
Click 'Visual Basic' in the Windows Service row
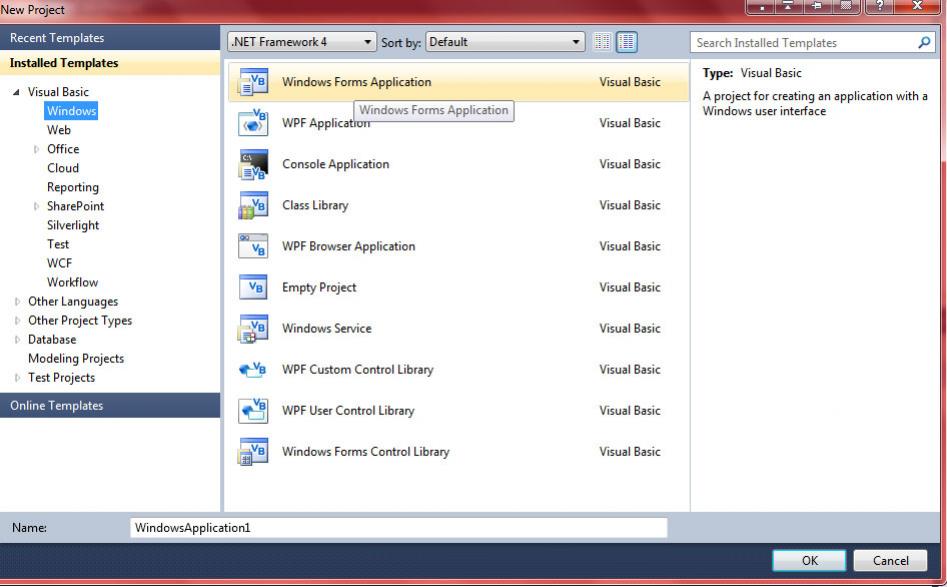(x=629, y=329)
